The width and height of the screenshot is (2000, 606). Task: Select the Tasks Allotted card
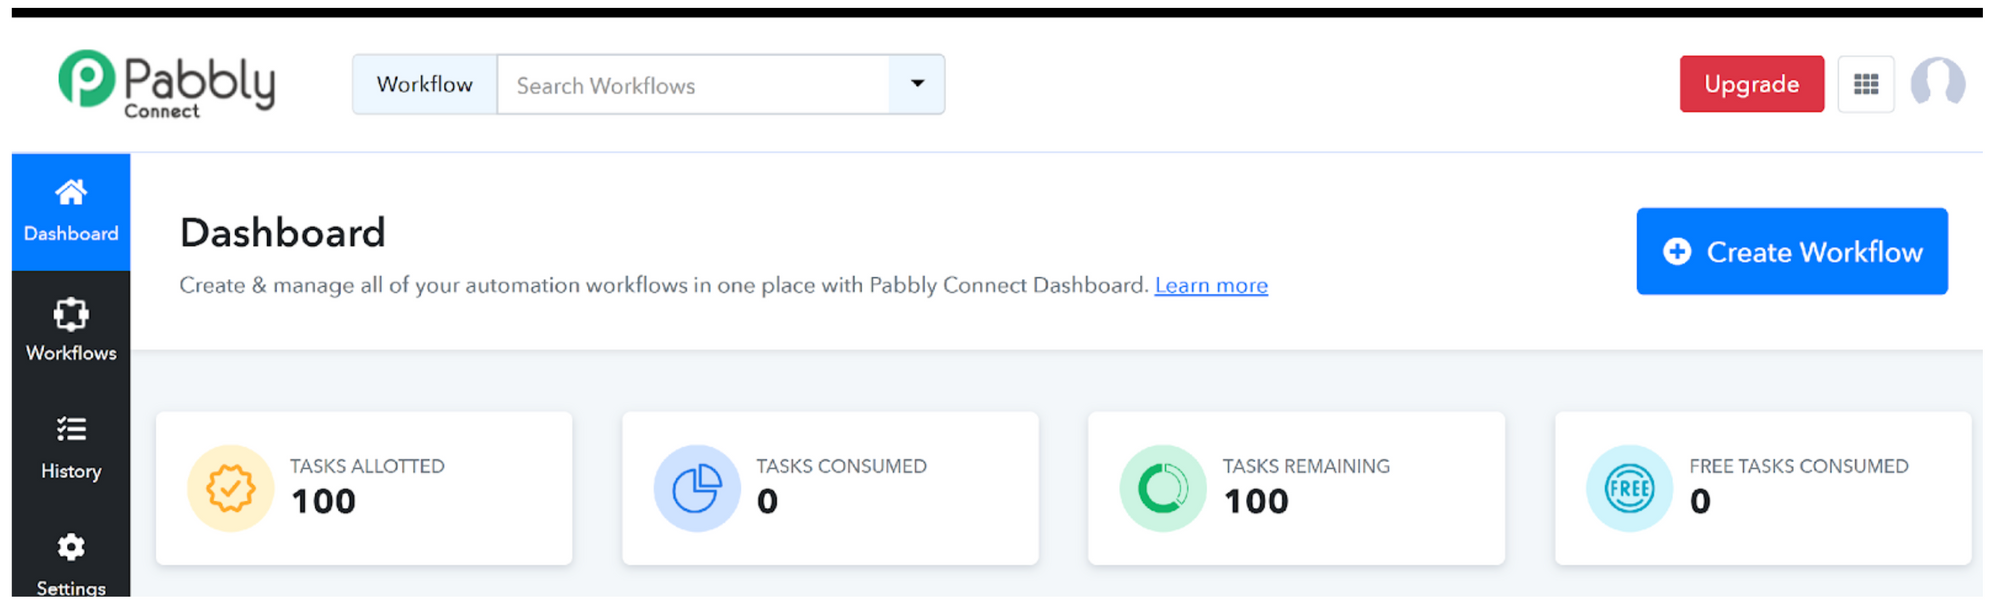(364, 488)
